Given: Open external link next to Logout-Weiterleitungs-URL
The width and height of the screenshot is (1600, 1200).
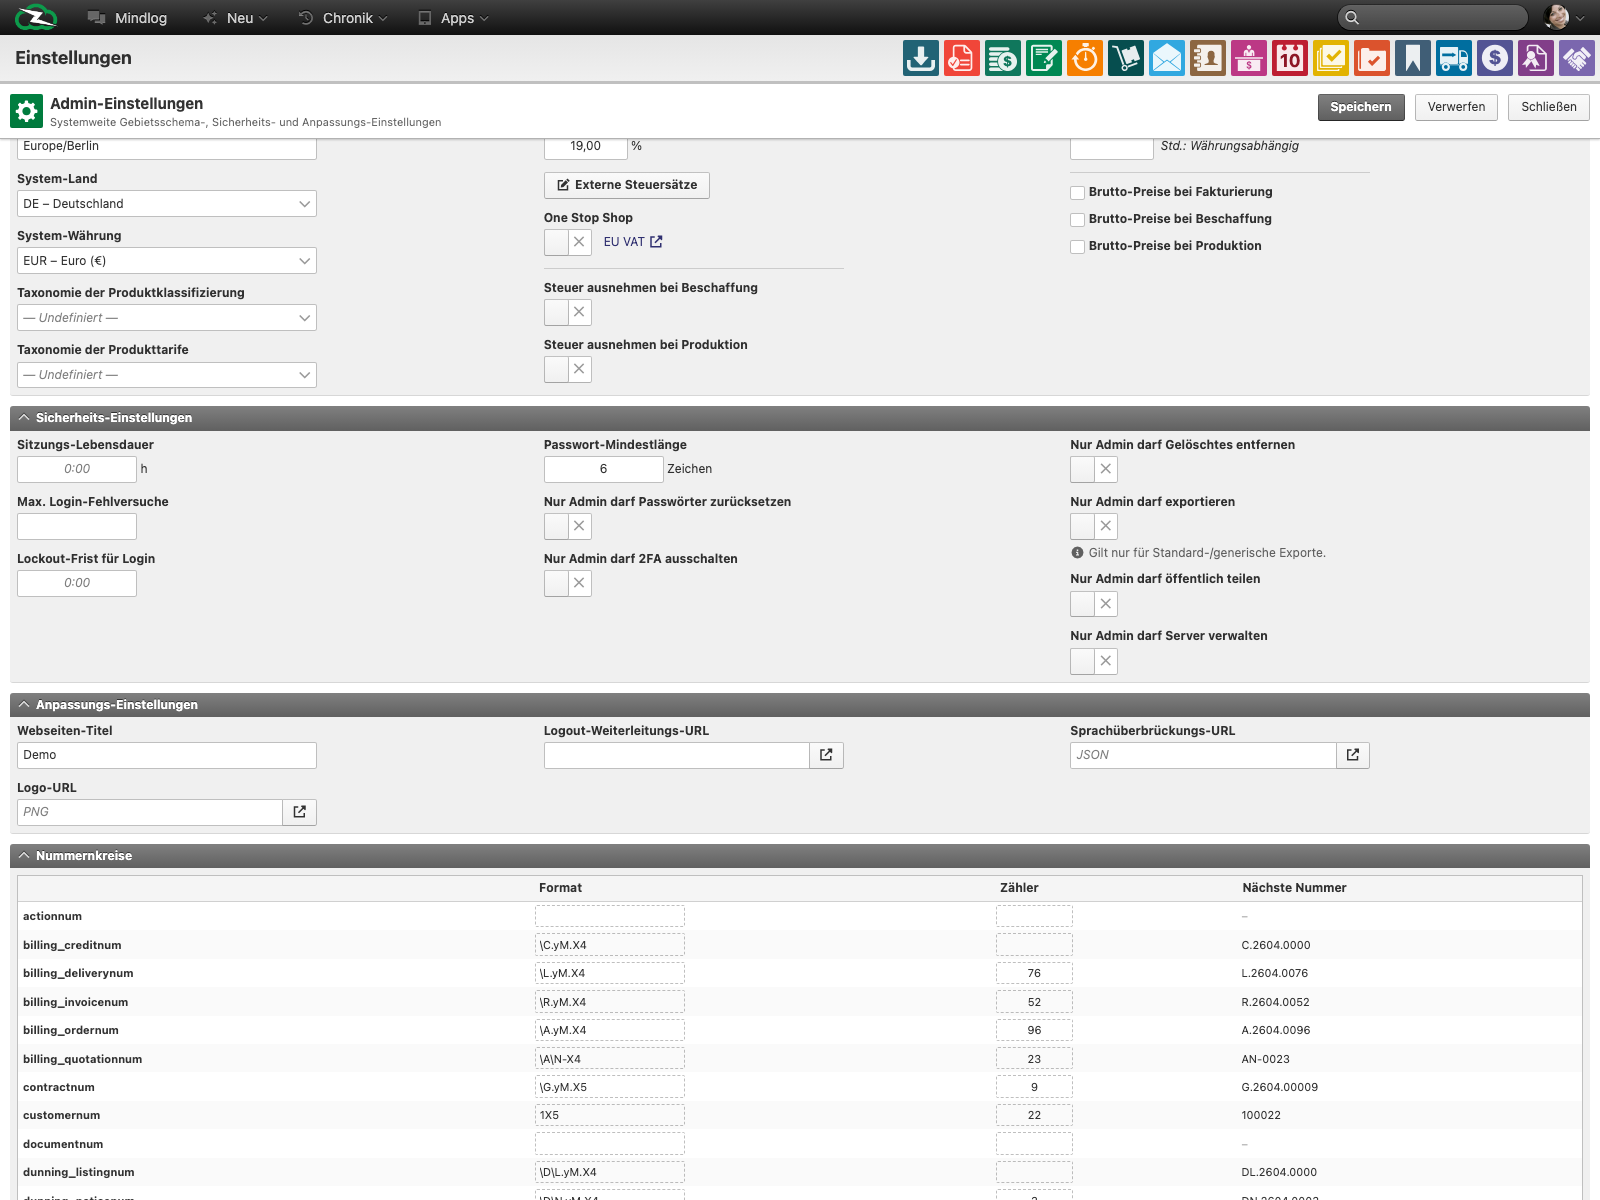Looking at the screenshot, I should coord(826,755).
